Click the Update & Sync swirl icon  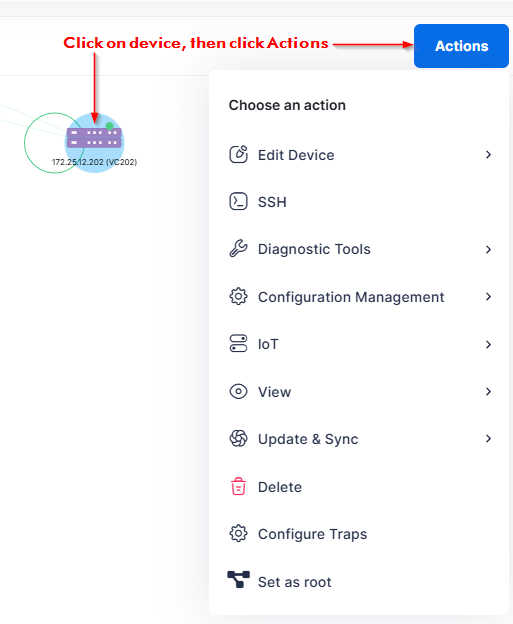pyautogui.click(x=238, y=439)
